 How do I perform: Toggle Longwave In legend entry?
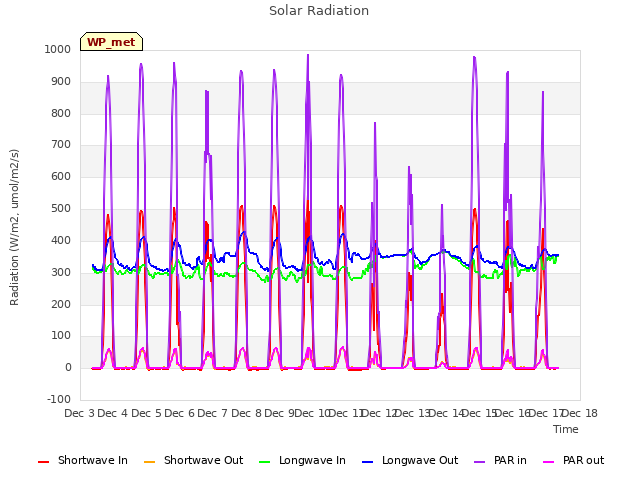302,460
